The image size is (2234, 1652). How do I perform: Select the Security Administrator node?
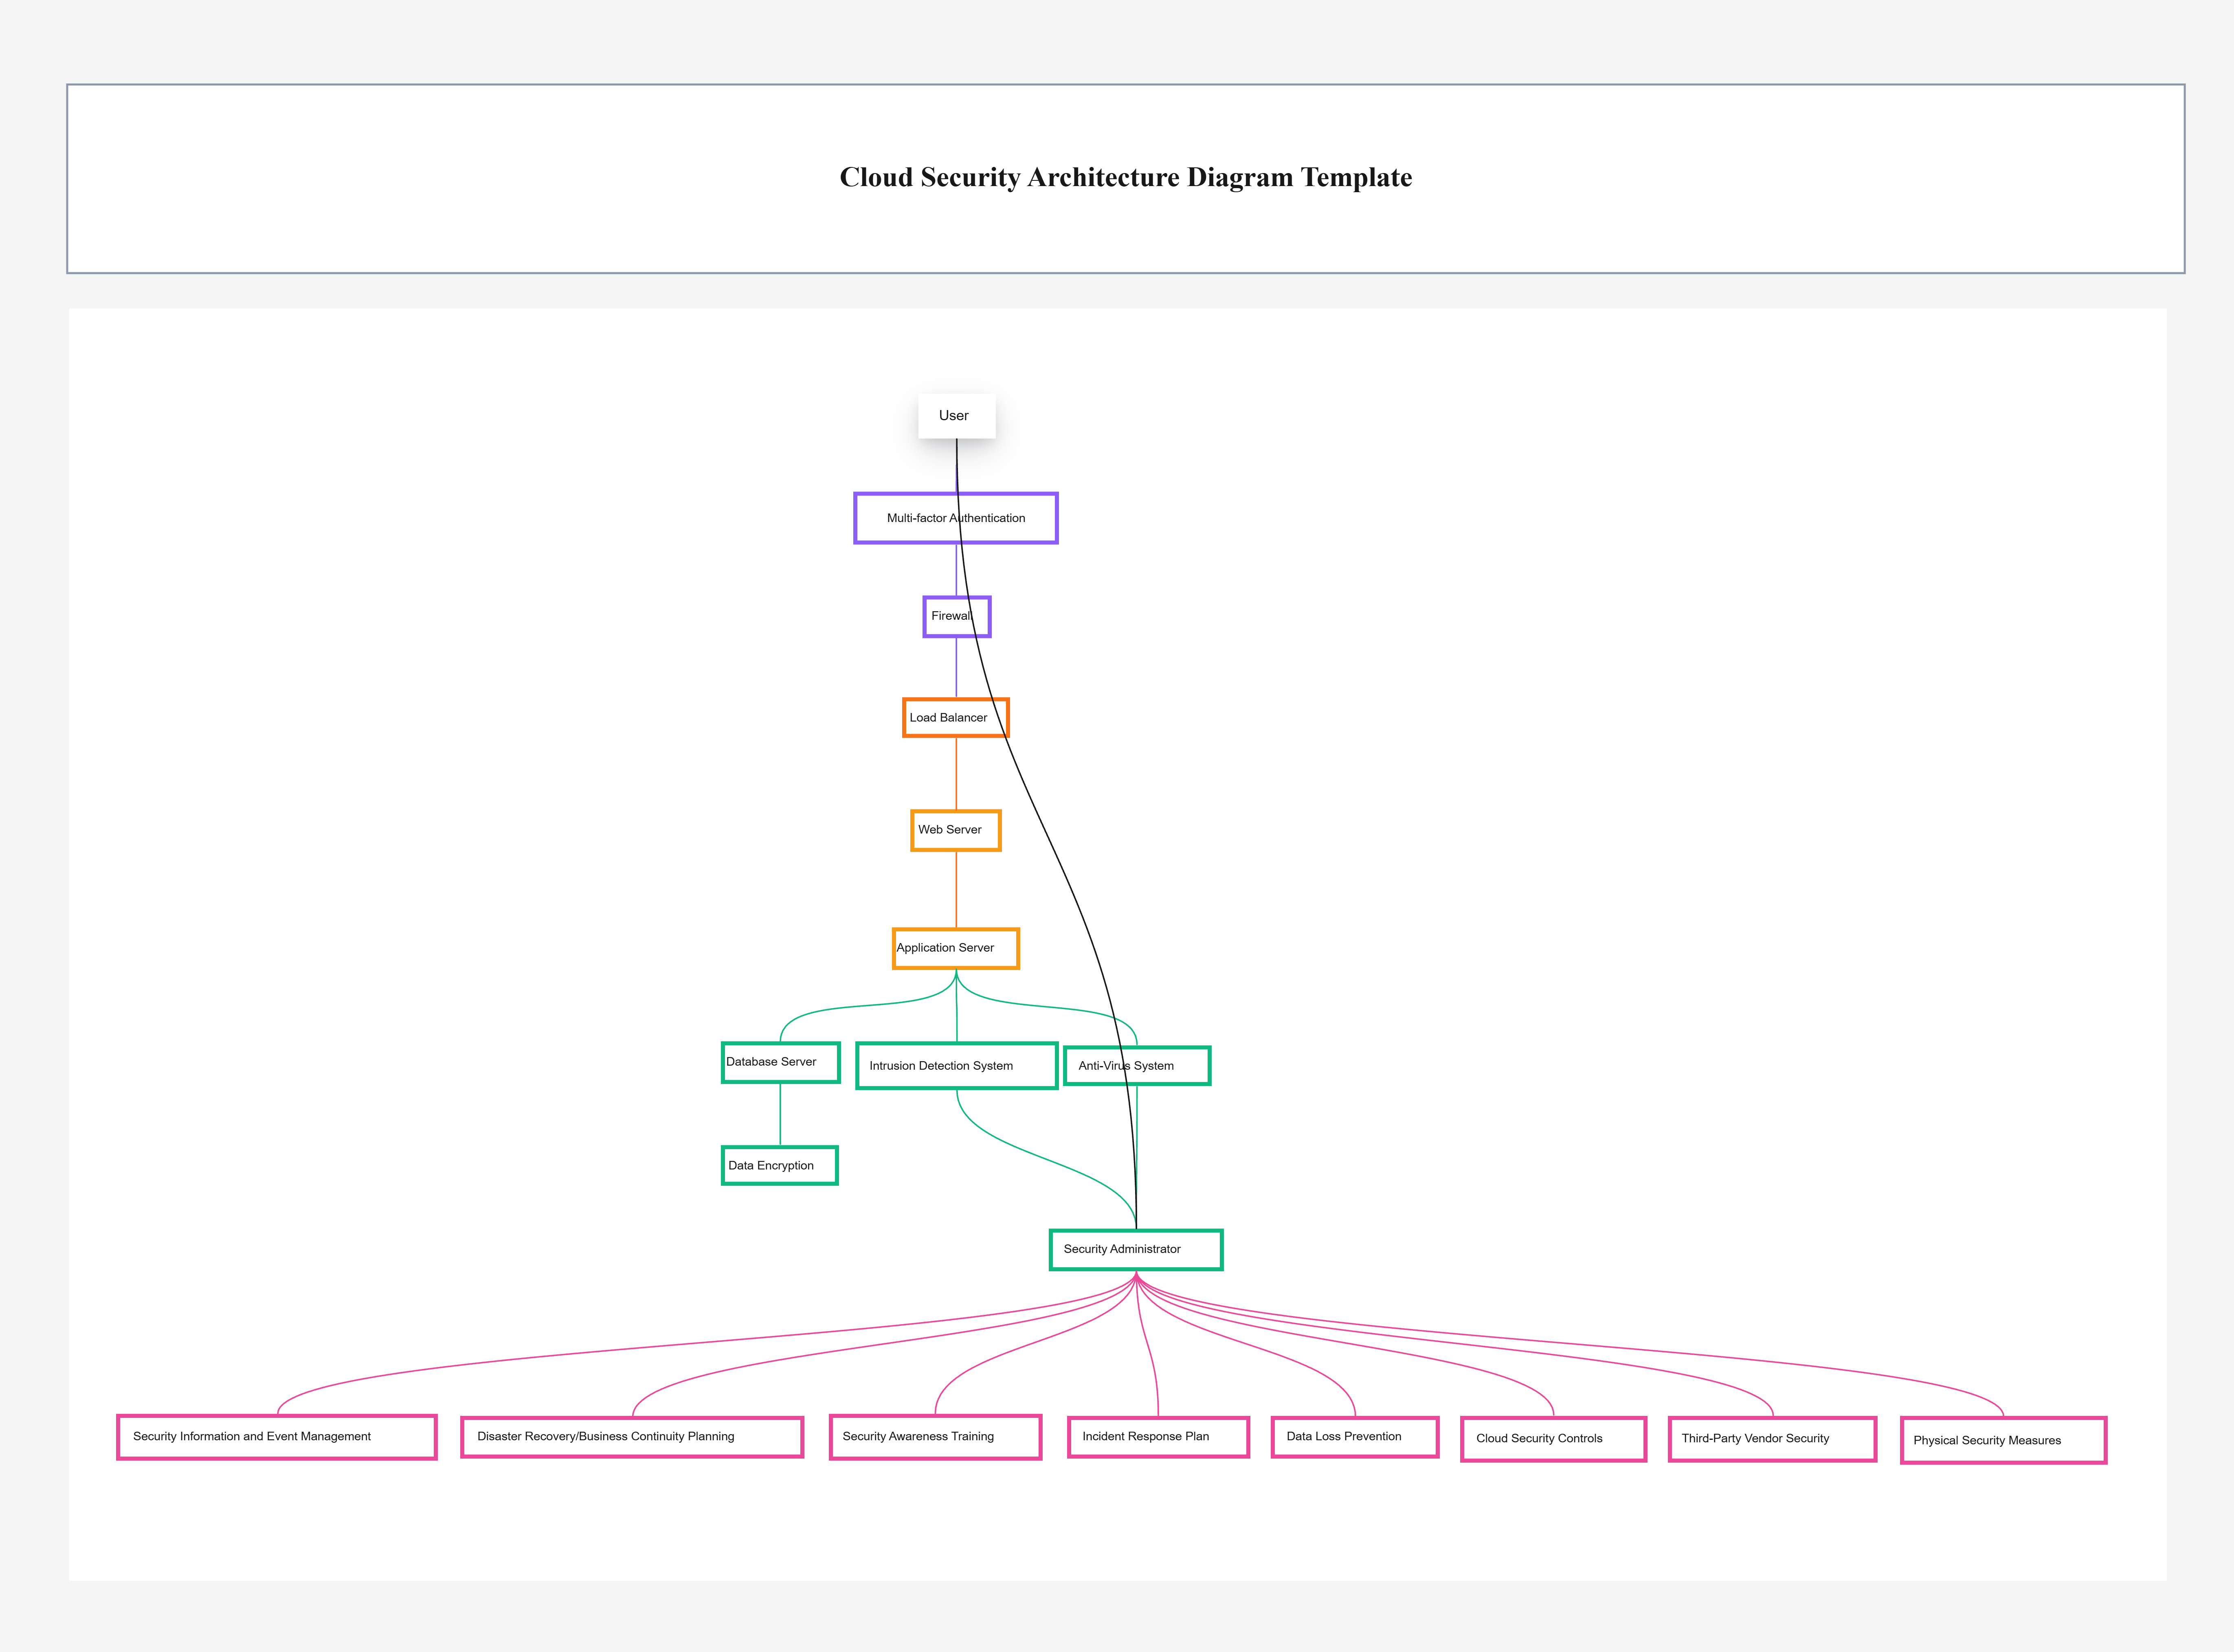(1136, 1250)
